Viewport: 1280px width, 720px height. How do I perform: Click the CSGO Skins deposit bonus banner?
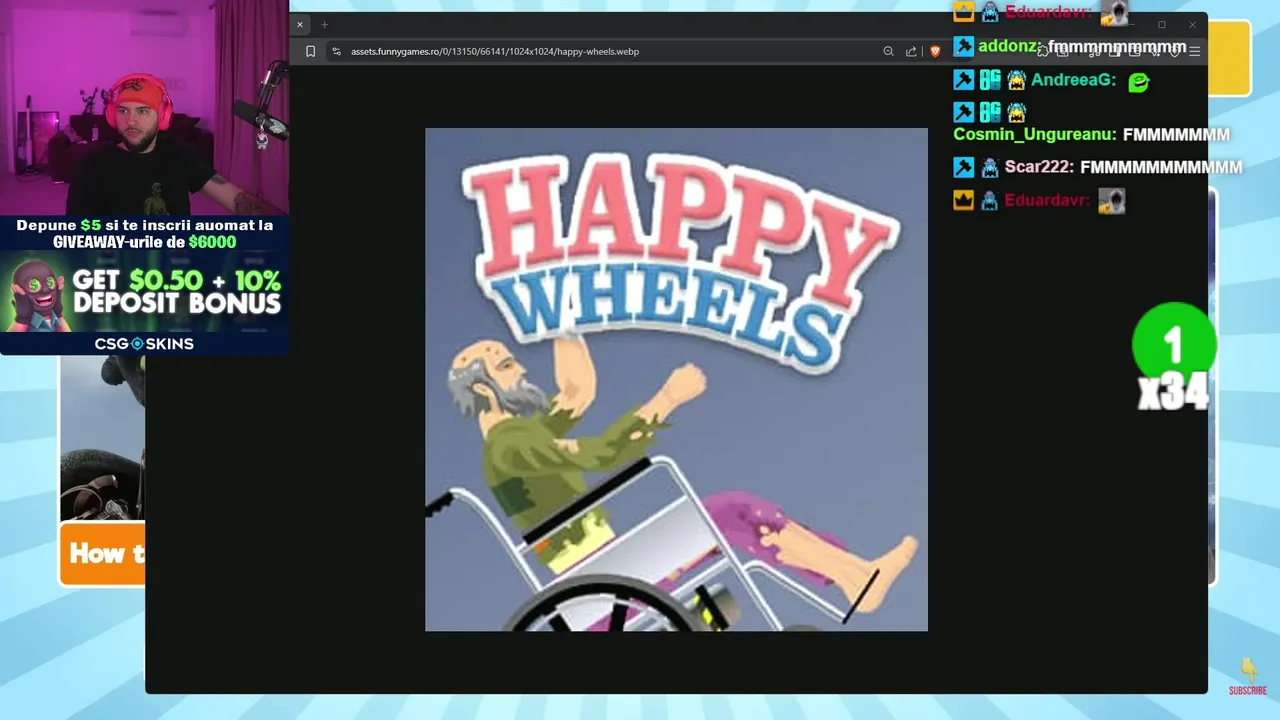click(144, 286)
